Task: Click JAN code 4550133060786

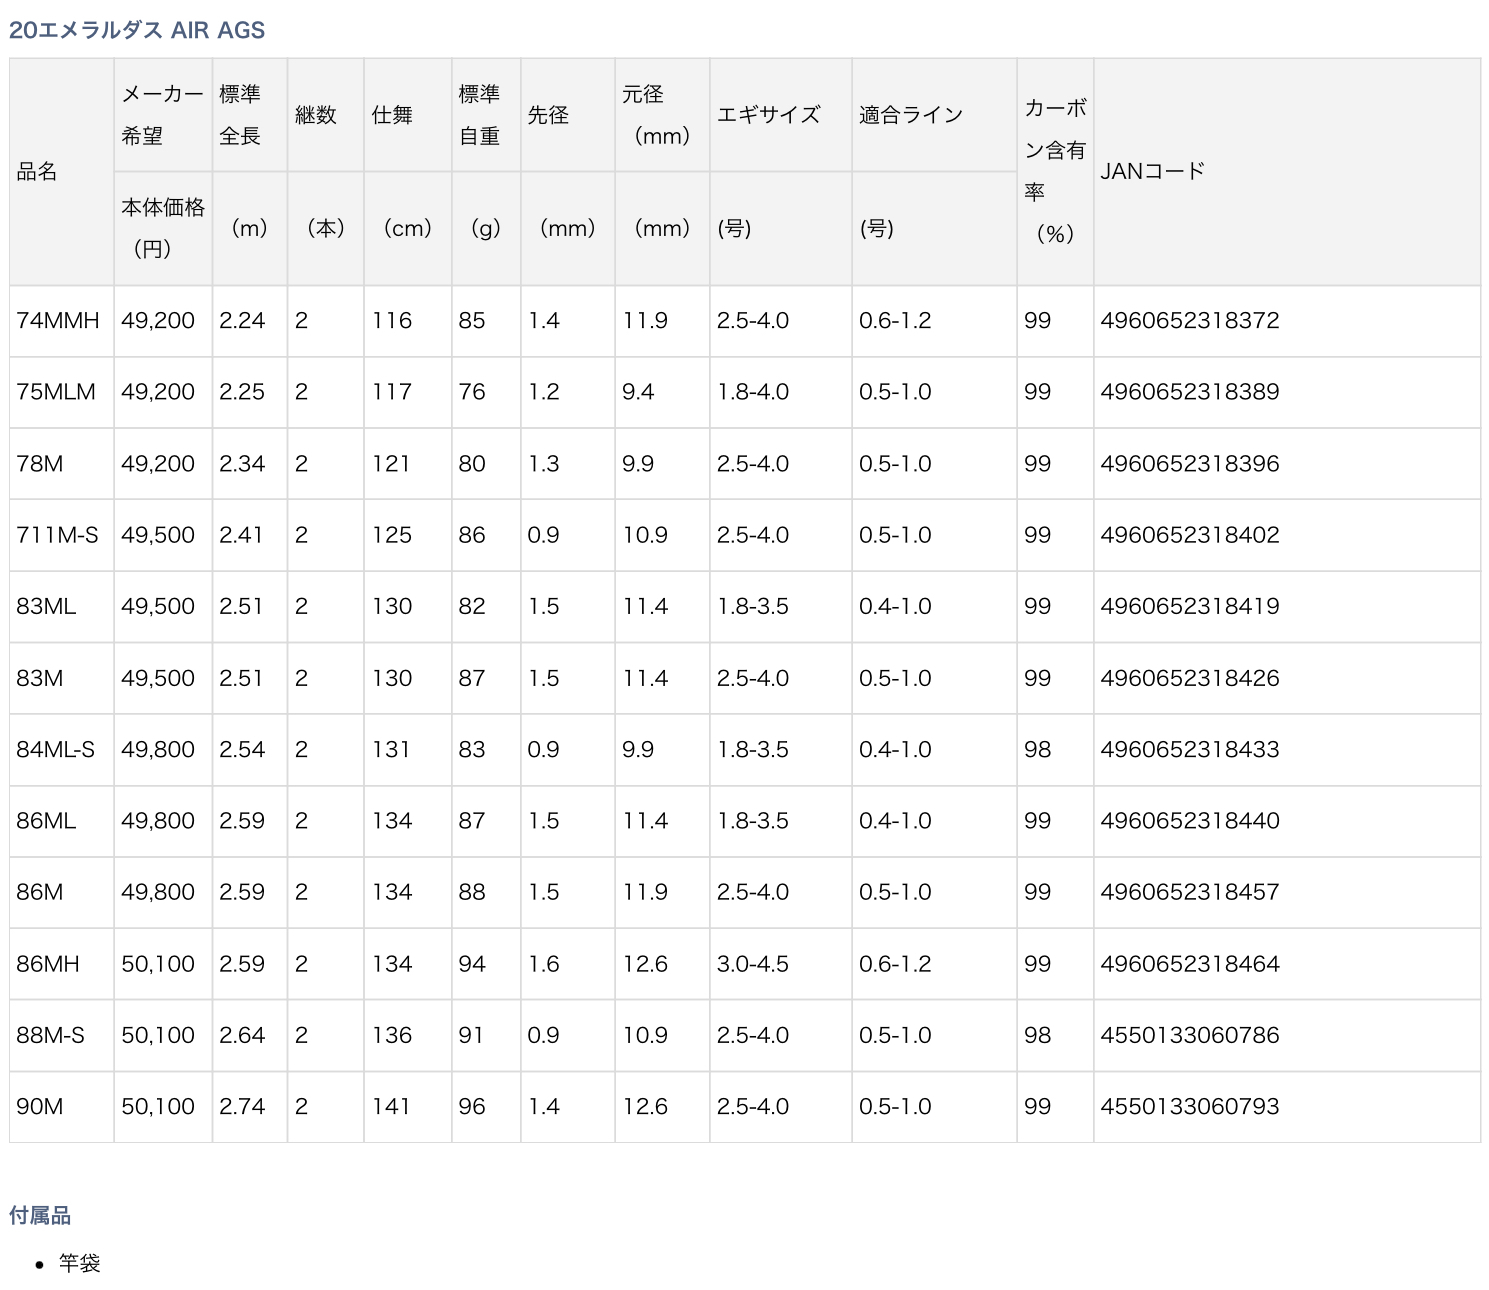Action: click(1190, 1035)
